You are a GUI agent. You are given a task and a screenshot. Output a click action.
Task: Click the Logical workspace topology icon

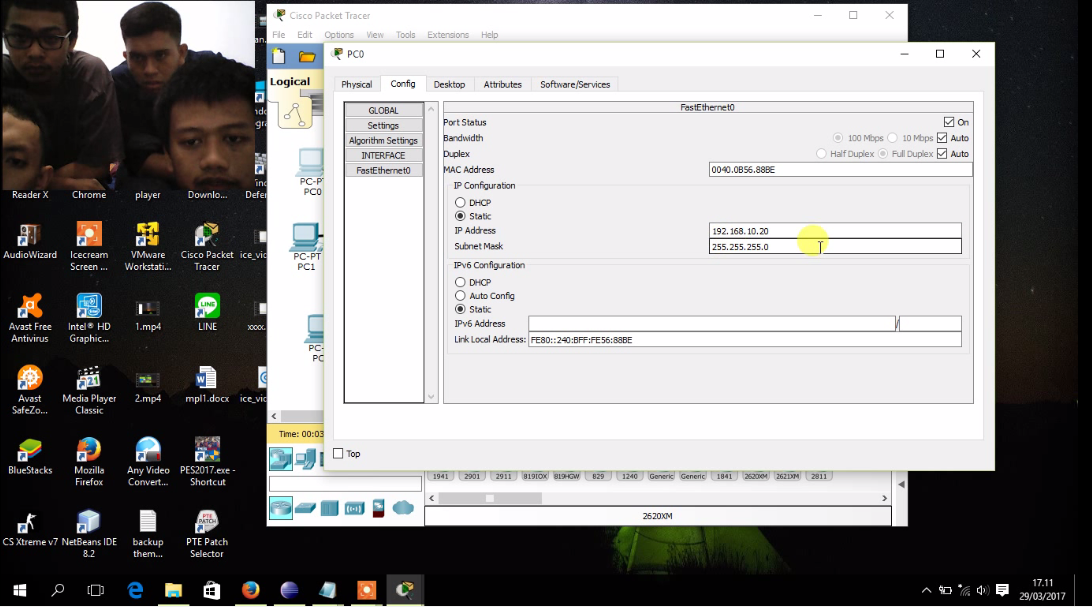pyautogui.click(x=295, y=114)
